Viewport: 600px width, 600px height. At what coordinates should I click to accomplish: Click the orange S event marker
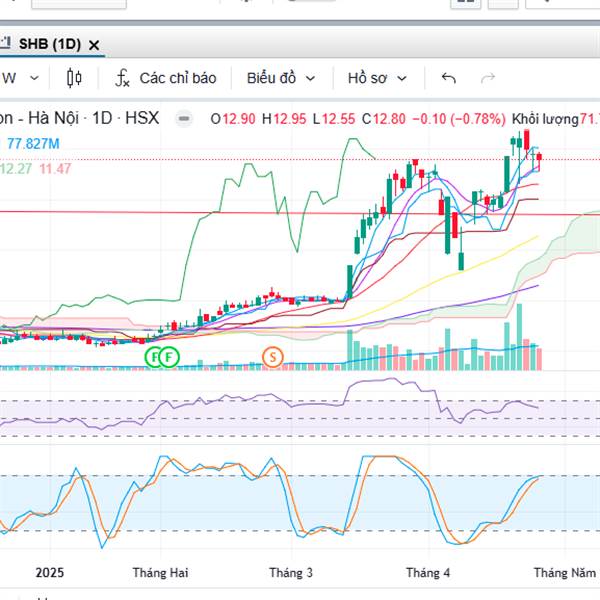(x=273, y=357)
